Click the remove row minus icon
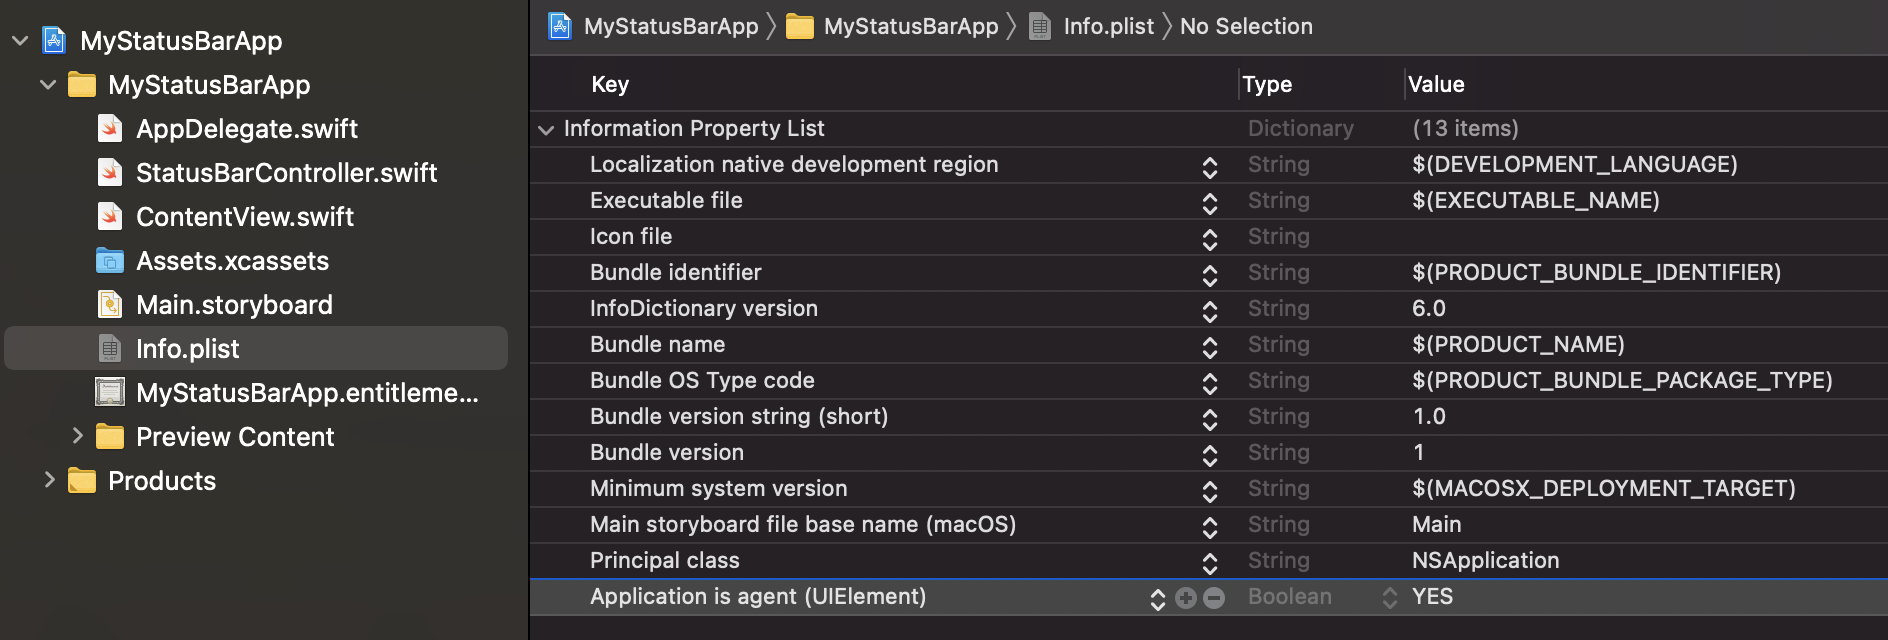 [x=1214, y=598]
